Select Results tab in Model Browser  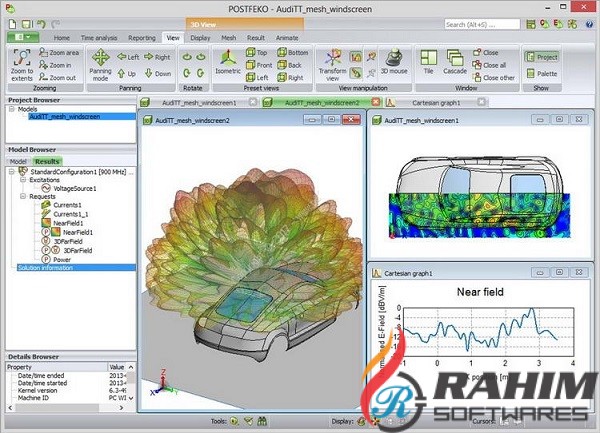47,161
